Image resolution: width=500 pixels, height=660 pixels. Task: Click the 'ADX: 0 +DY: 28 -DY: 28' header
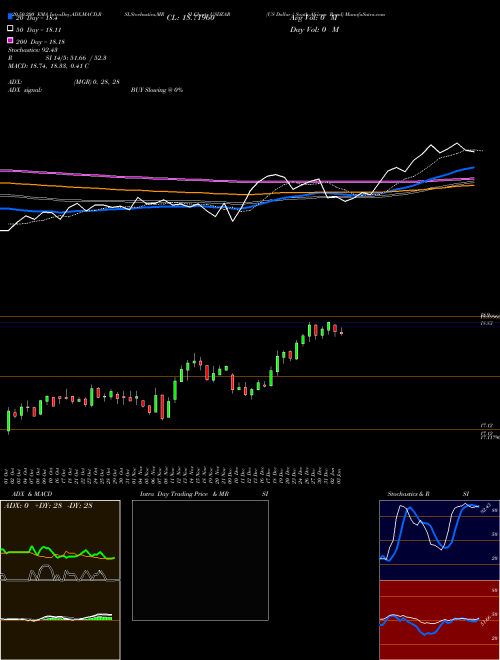tap(48, 506)
